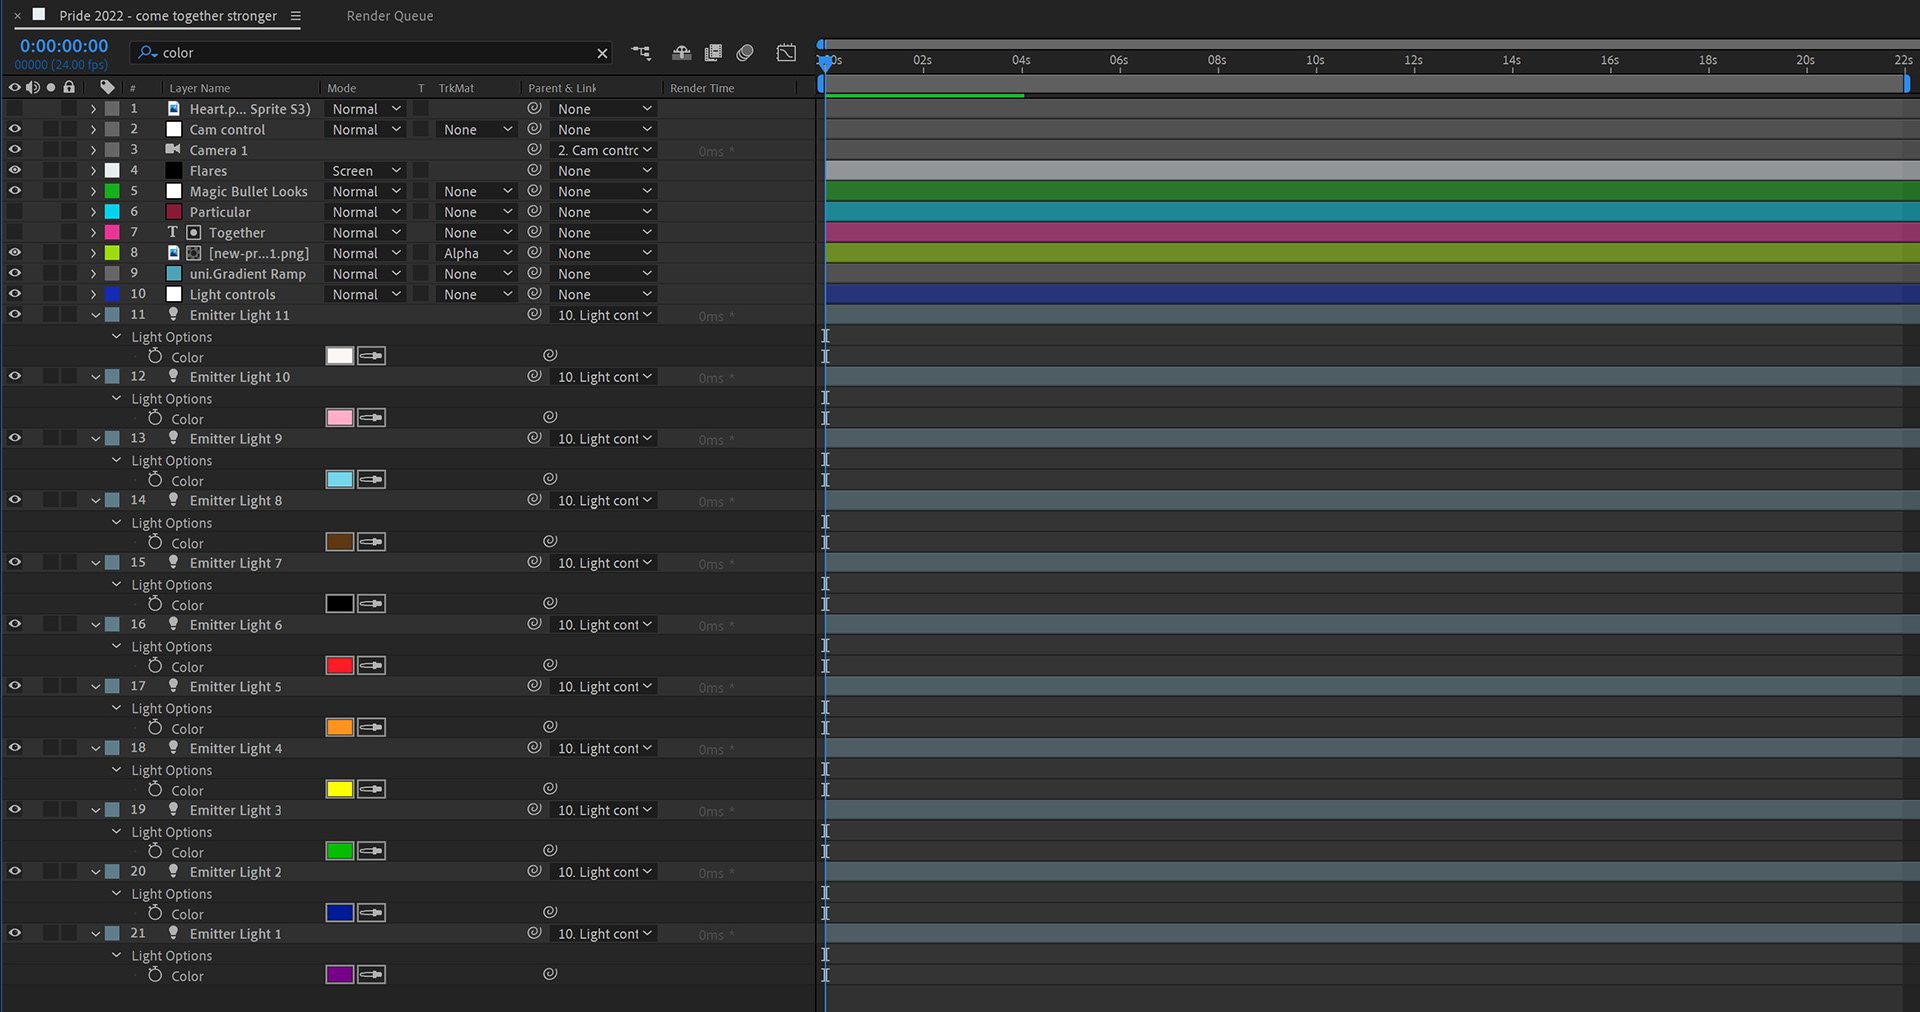The image size is (1920, 1012).
Task: Click eyedropper for Emitter Light 10 Color
Action: [x=372, y=418]
